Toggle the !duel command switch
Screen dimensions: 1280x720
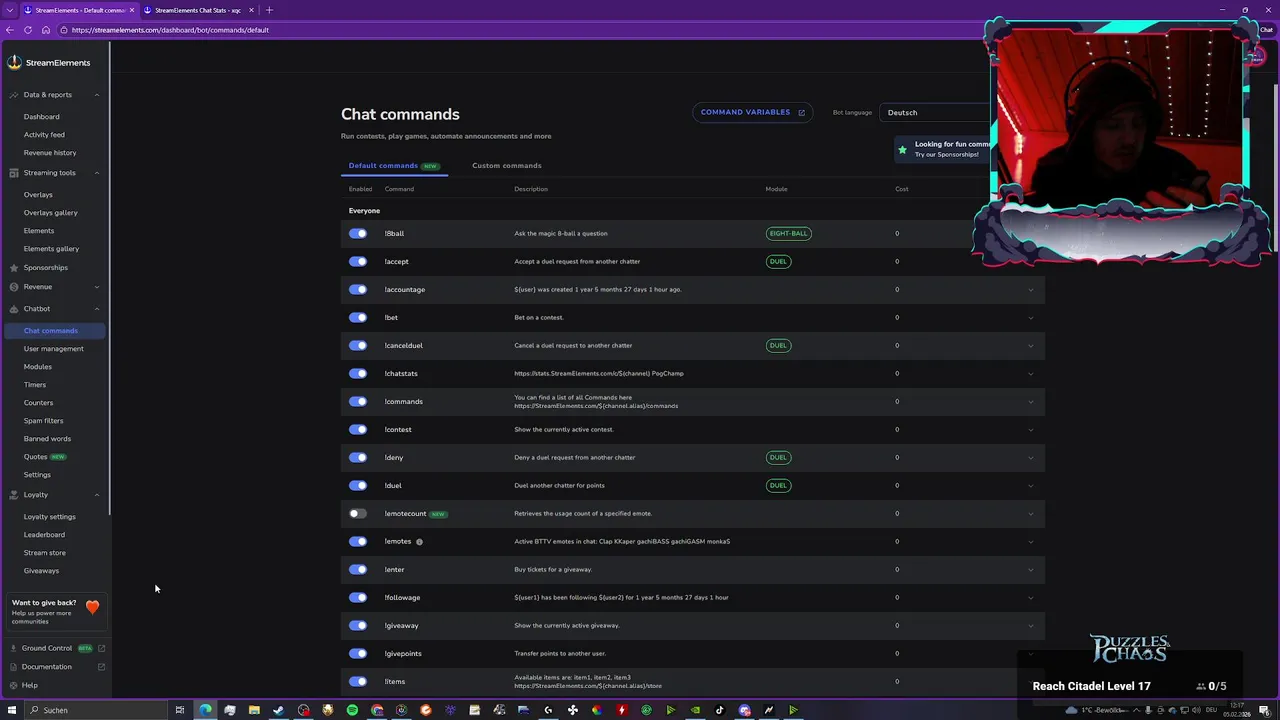pos(358,486)
